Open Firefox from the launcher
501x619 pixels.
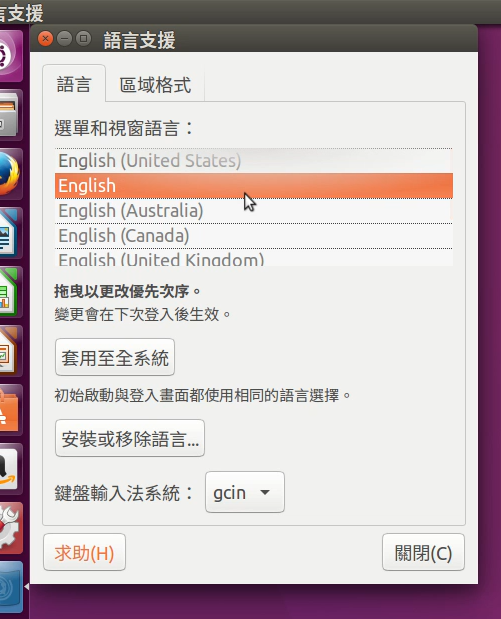(9, 174)
